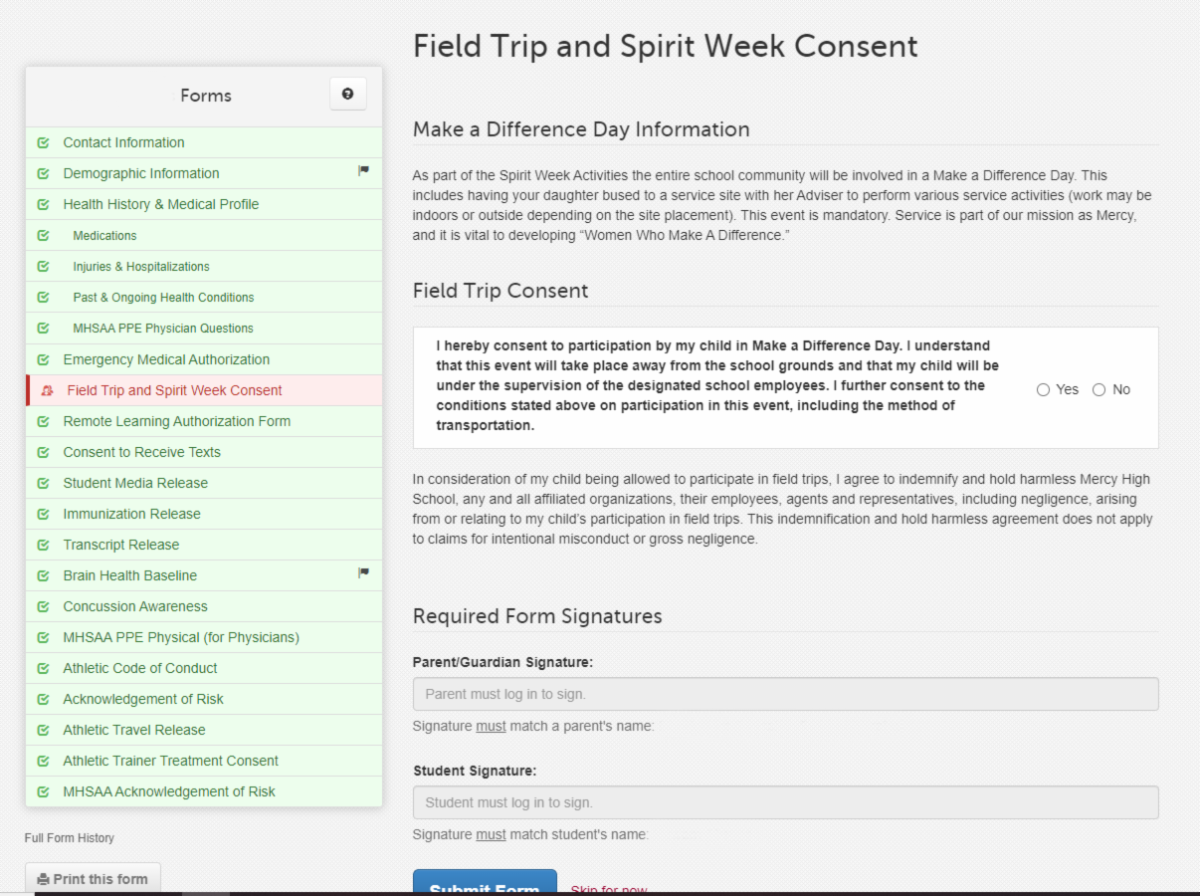Select No for field trip consent
Screen dimensions: 1200x896
coord(1099,390)
